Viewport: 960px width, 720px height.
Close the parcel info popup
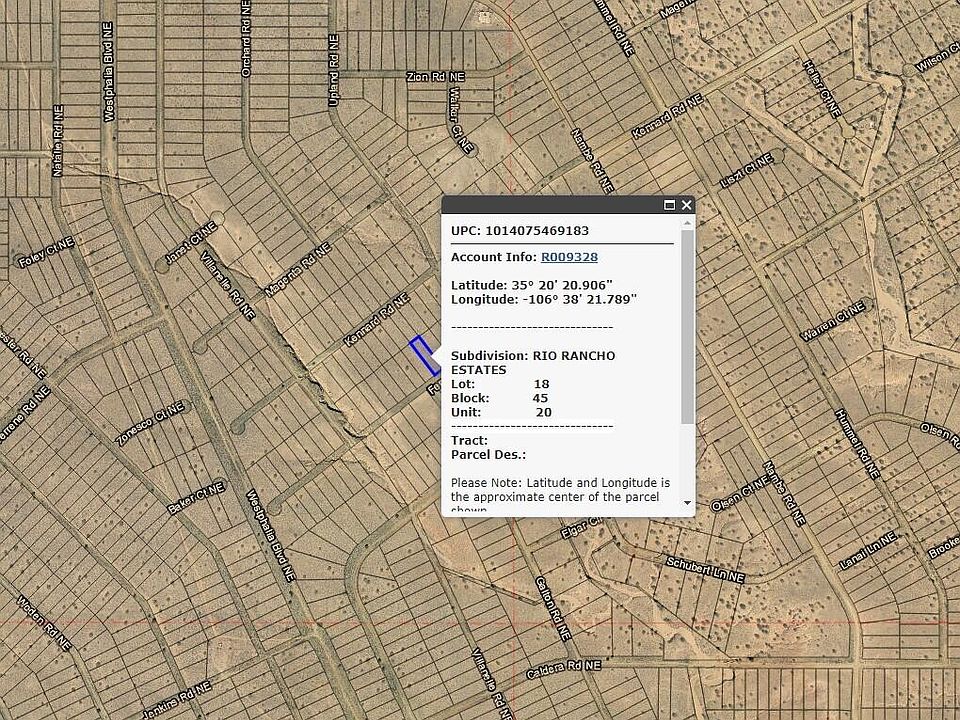pyautogui.click(x=687, y=205)
